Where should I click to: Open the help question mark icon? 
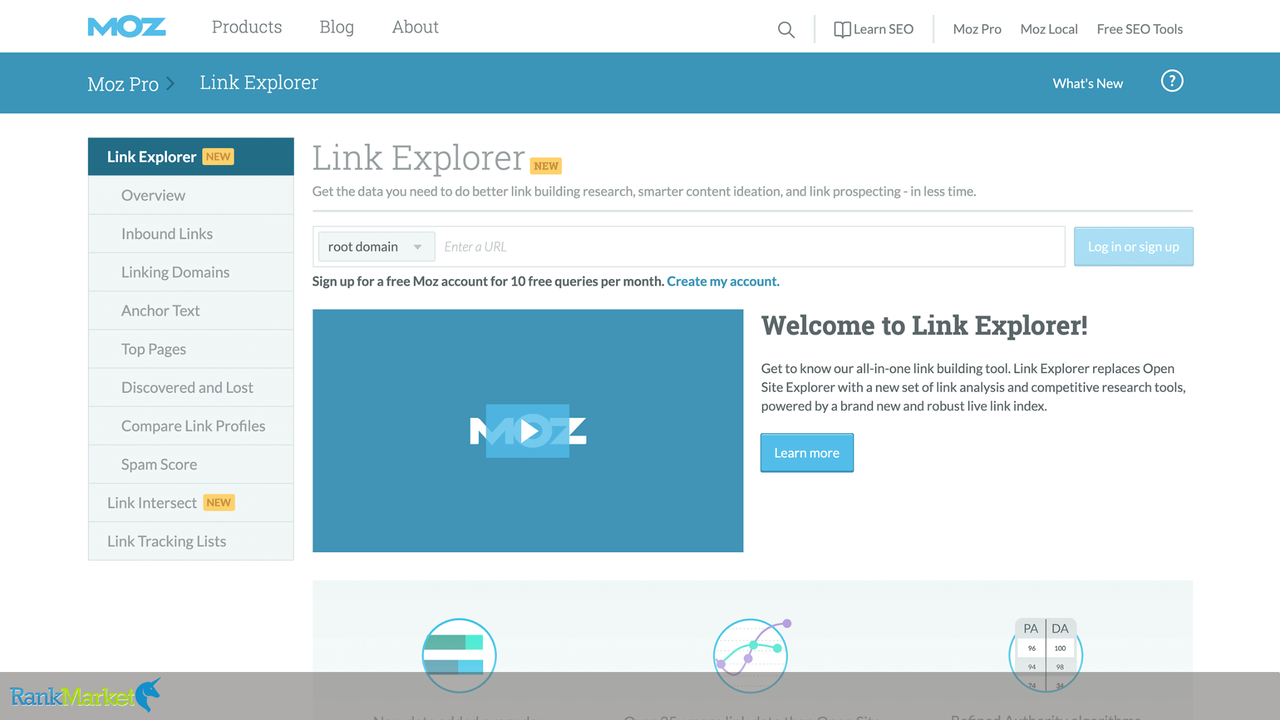click(x=1172, y=81)
